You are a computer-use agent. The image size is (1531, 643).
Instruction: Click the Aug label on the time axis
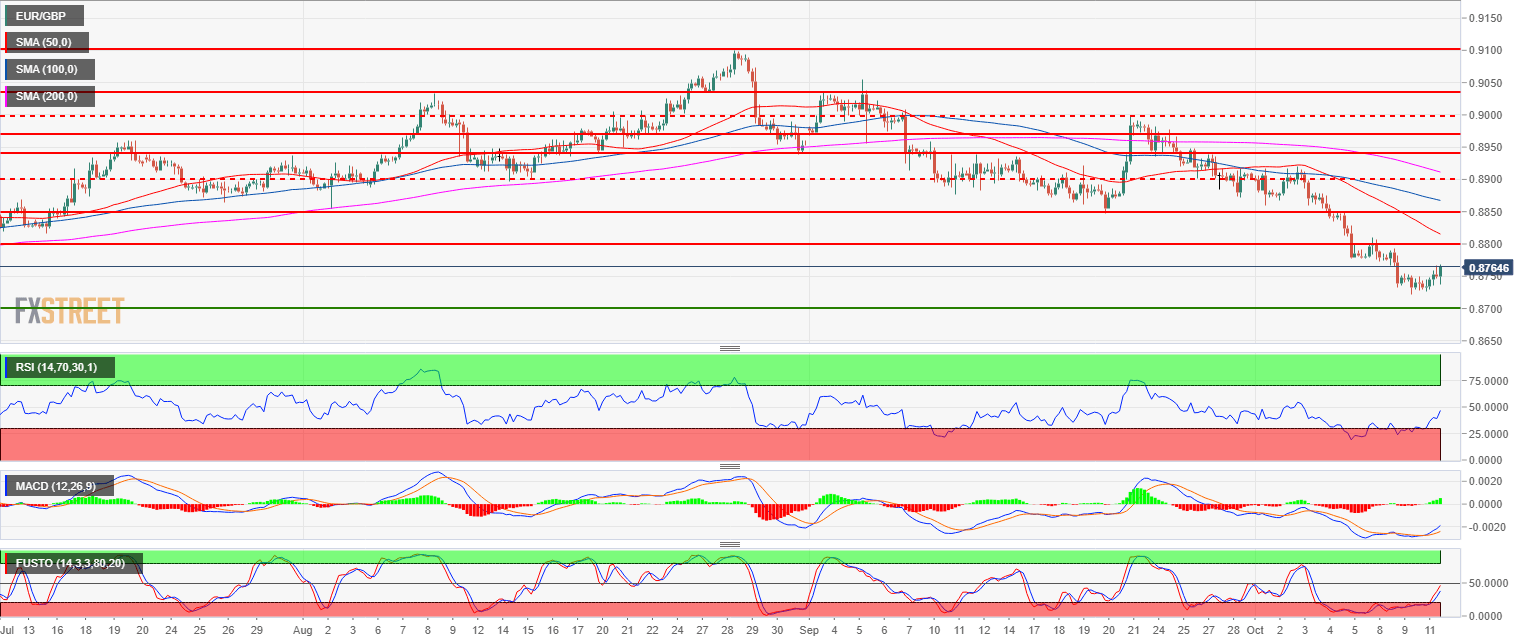[x=304, y=632]
